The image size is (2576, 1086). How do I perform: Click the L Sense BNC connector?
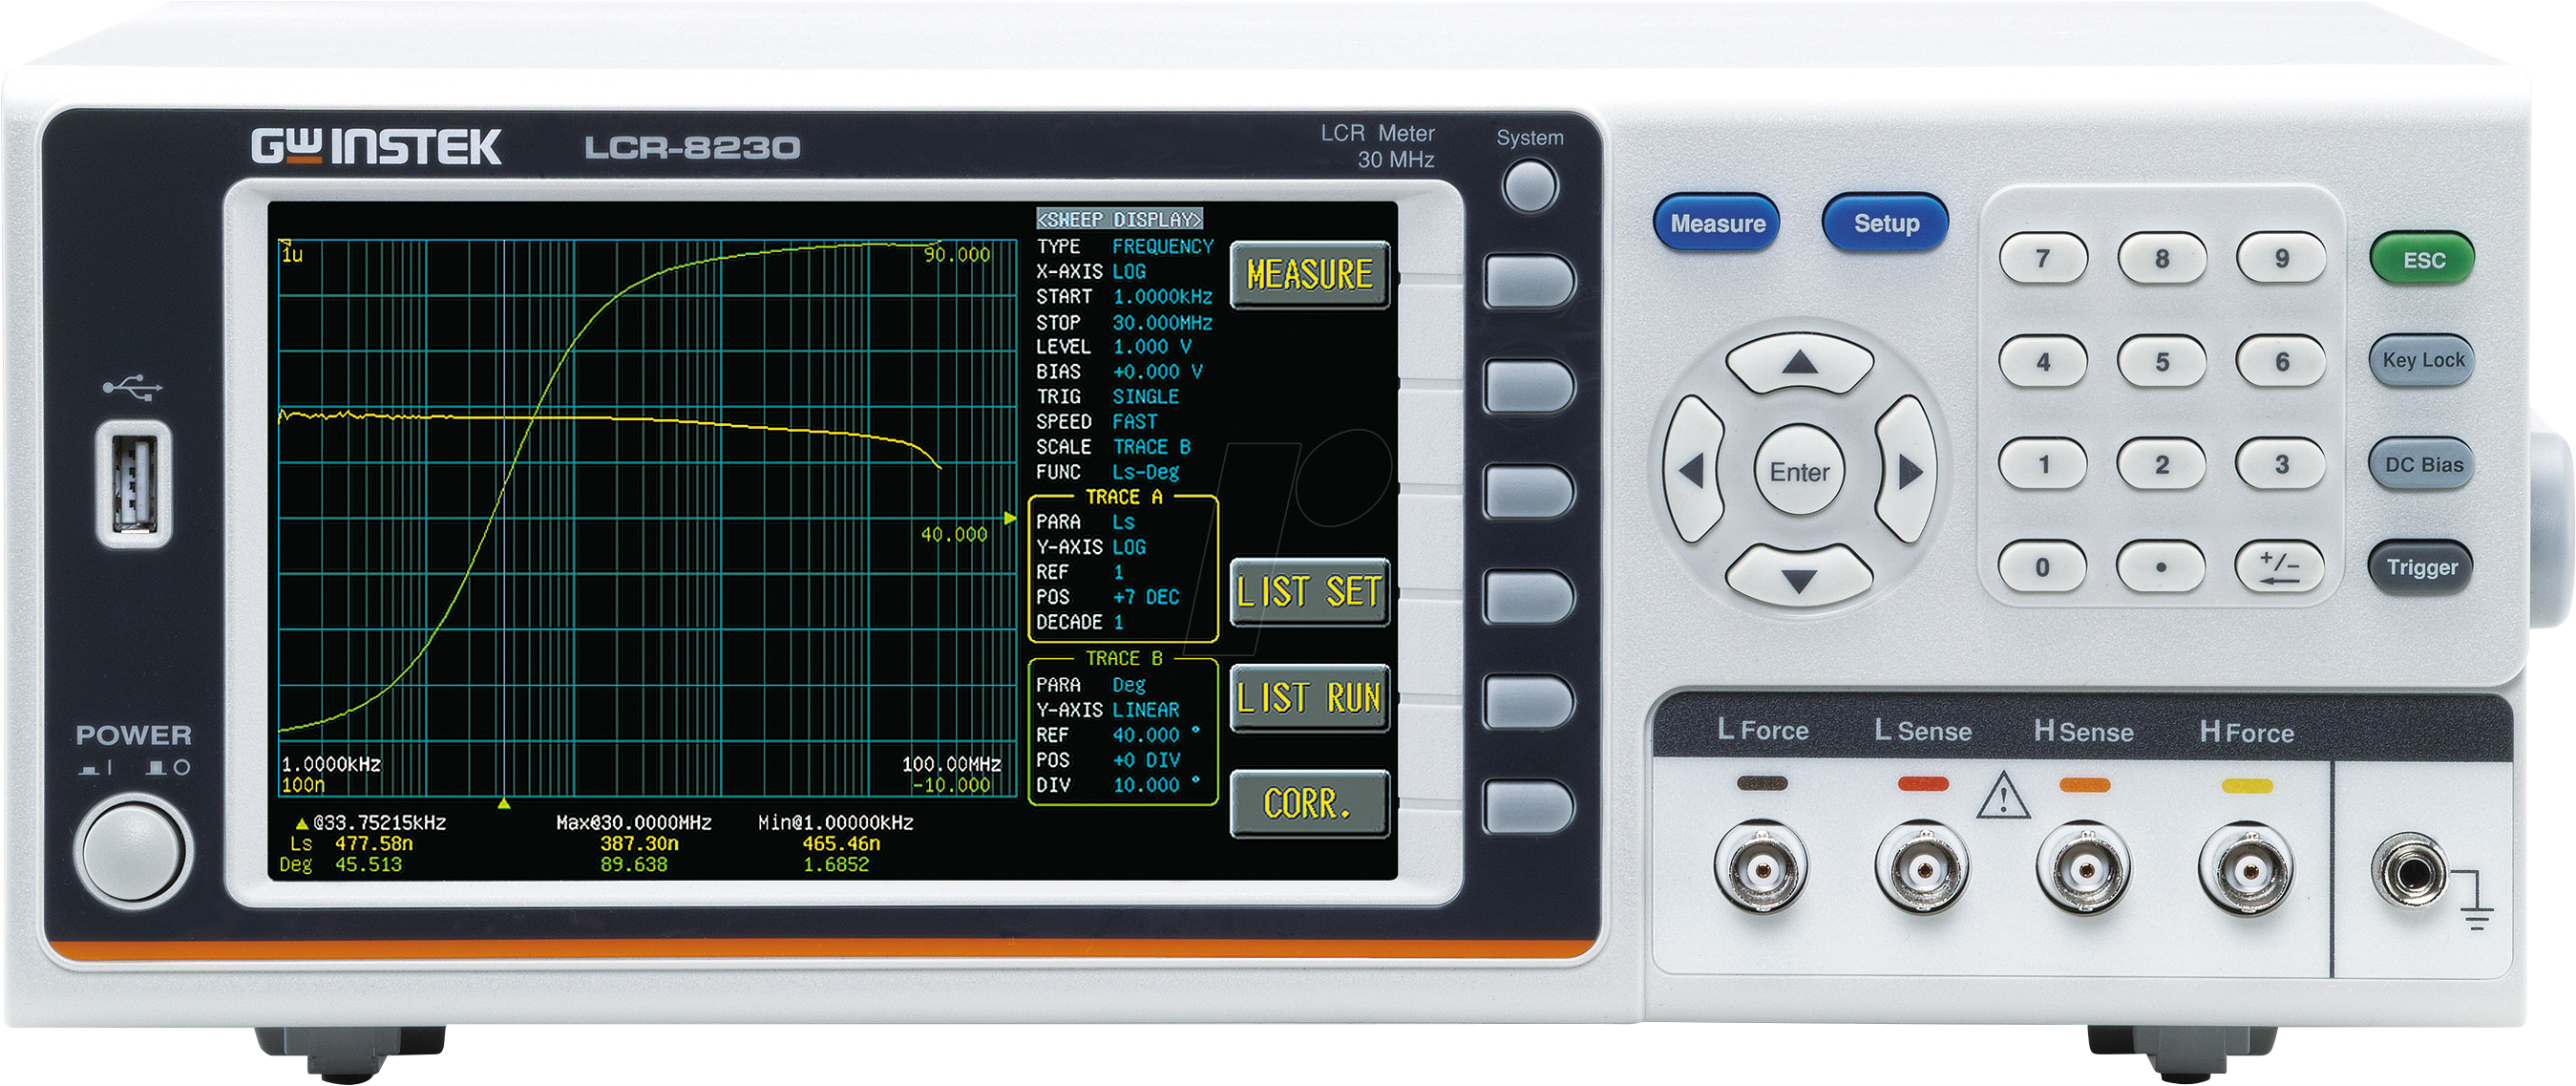pos(1923,869)
